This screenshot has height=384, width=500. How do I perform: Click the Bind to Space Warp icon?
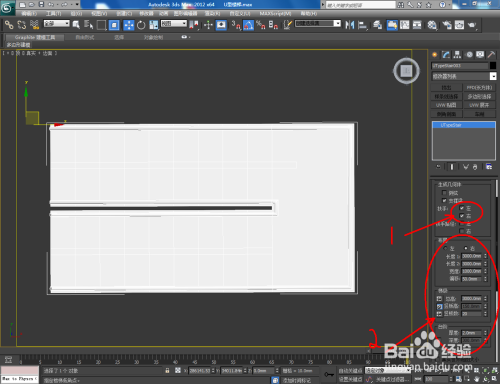click(x=34, y=25)
